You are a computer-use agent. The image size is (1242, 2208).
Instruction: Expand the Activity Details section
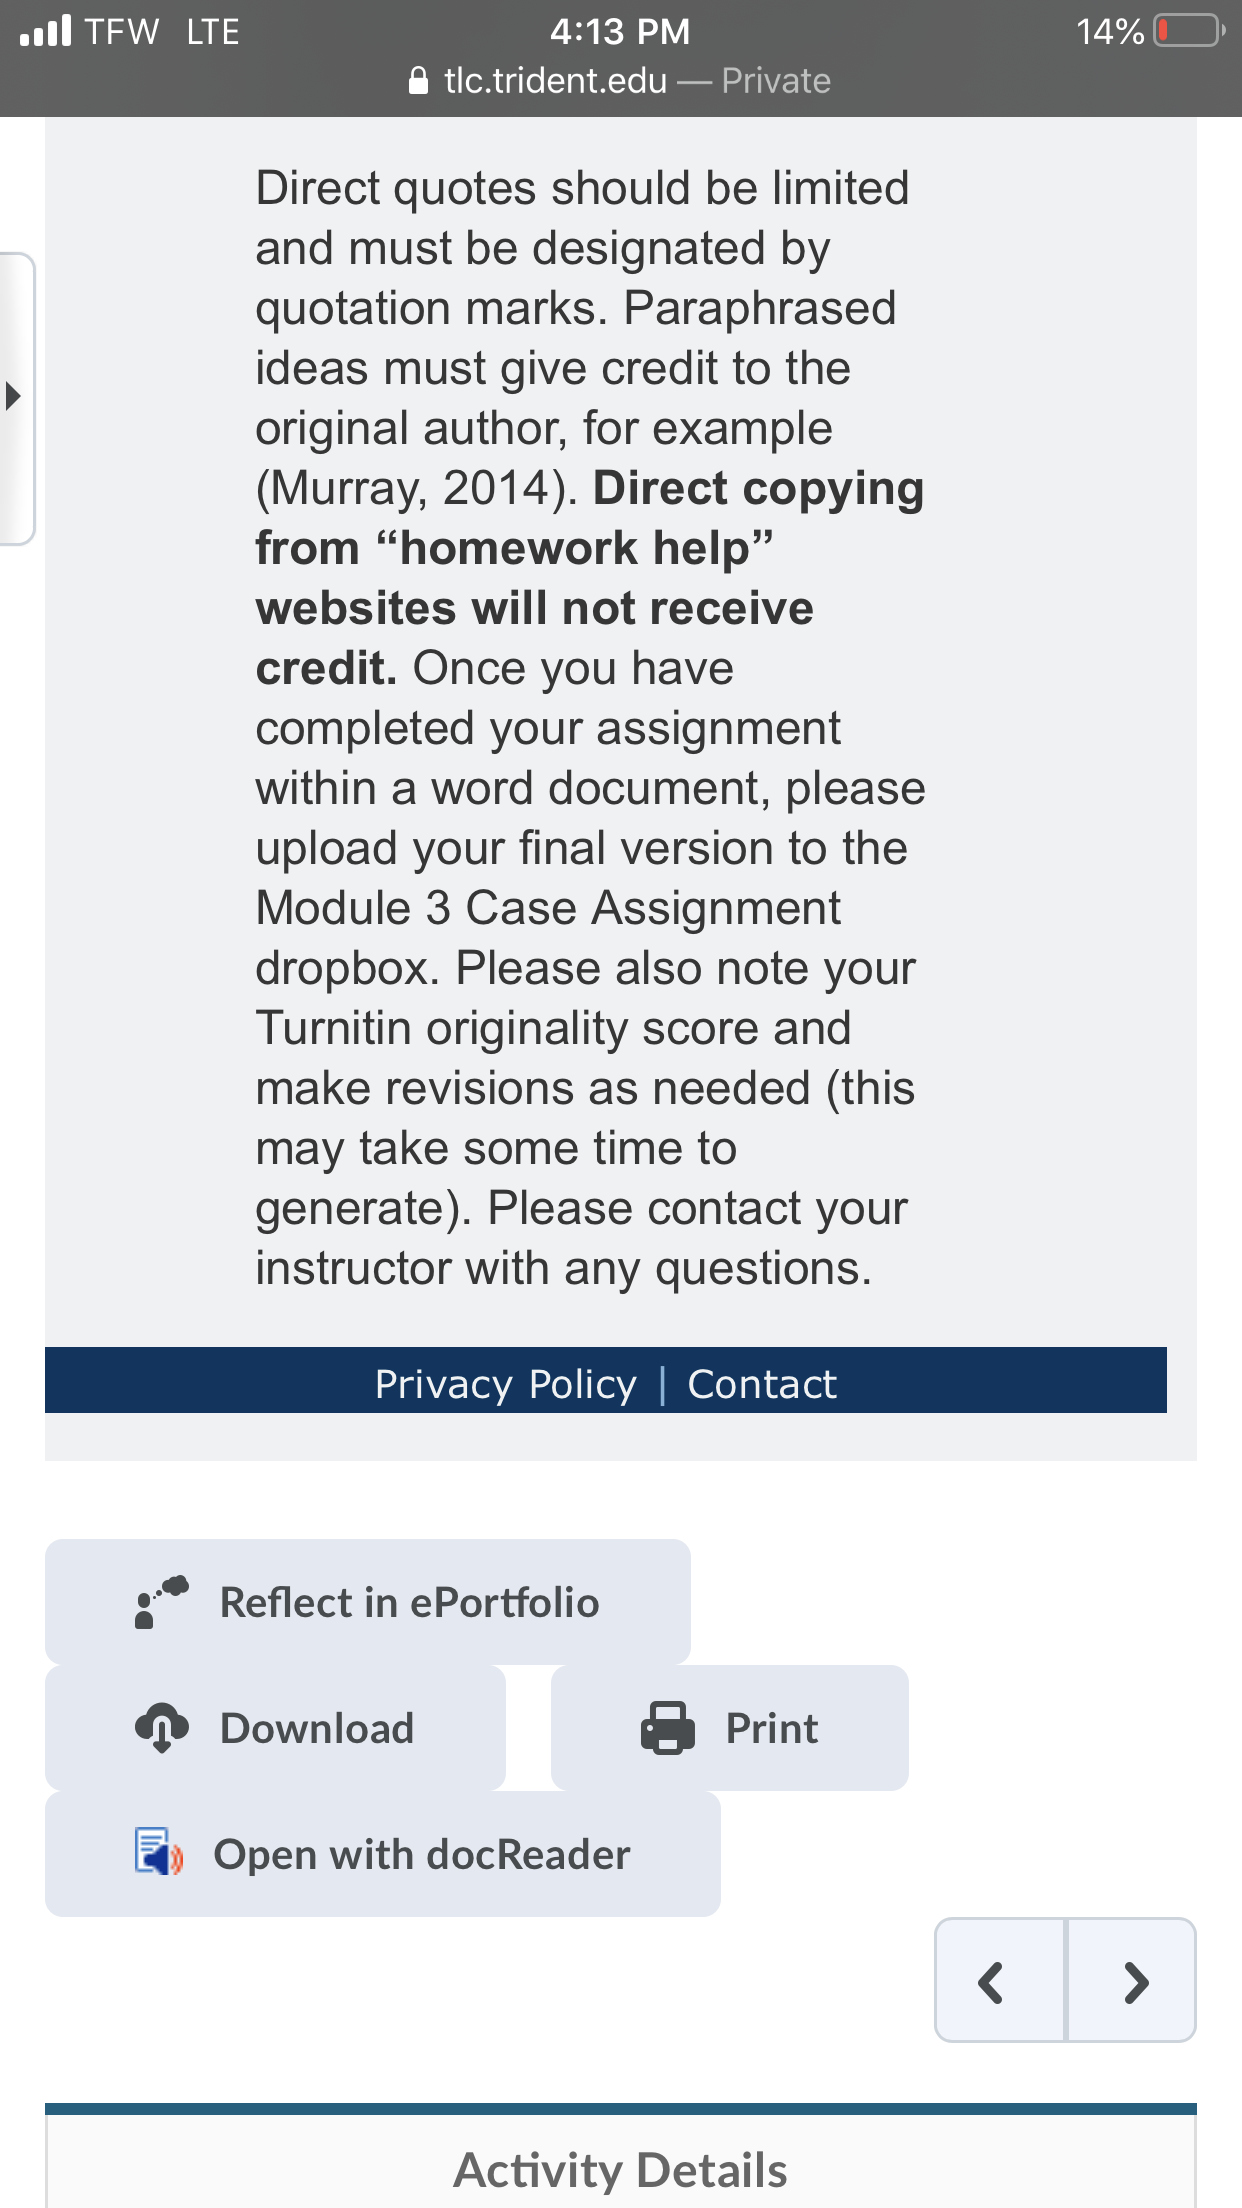click(x=621, y=2170)
